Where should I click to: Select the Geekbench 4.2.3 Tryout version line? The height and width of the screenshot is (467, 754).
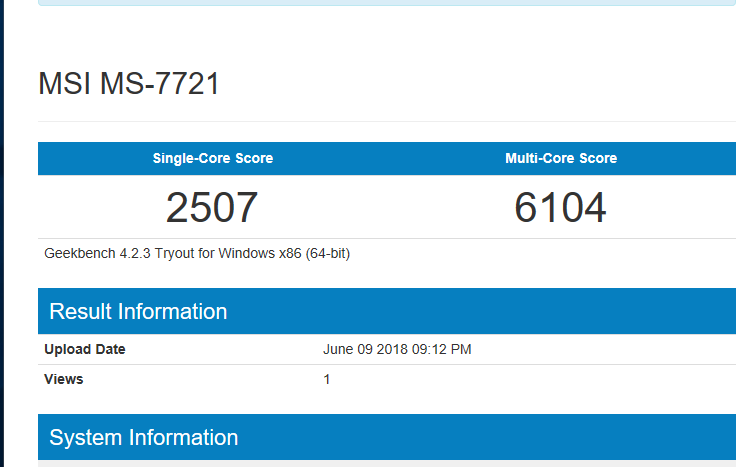(197, 253)
